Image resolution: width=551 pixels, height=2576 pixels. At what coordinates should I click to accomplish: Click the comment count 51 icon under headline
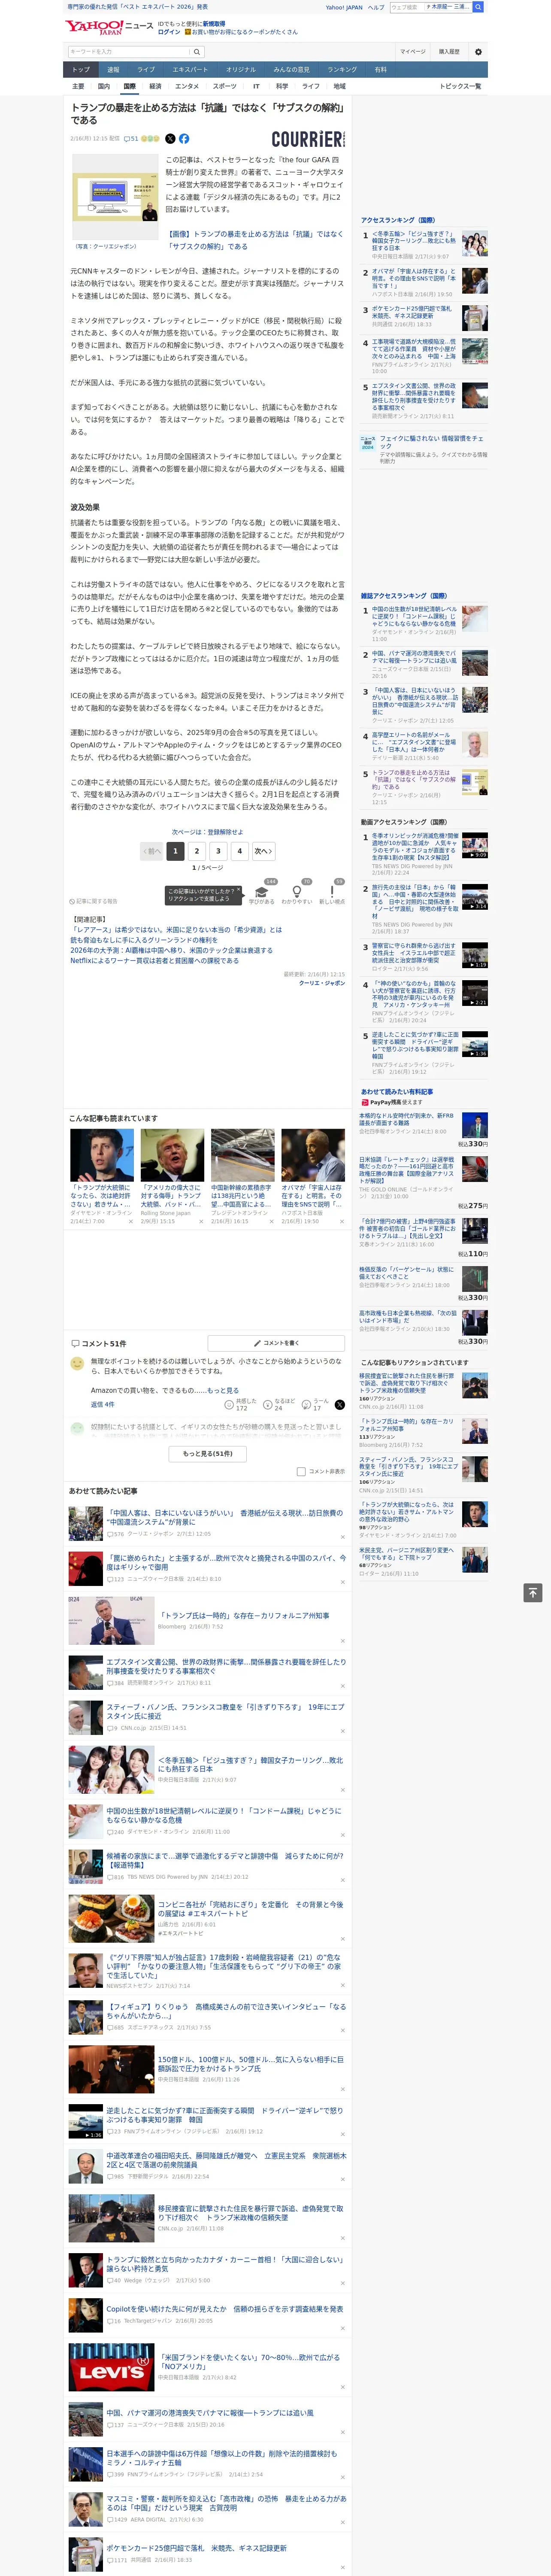131,139
